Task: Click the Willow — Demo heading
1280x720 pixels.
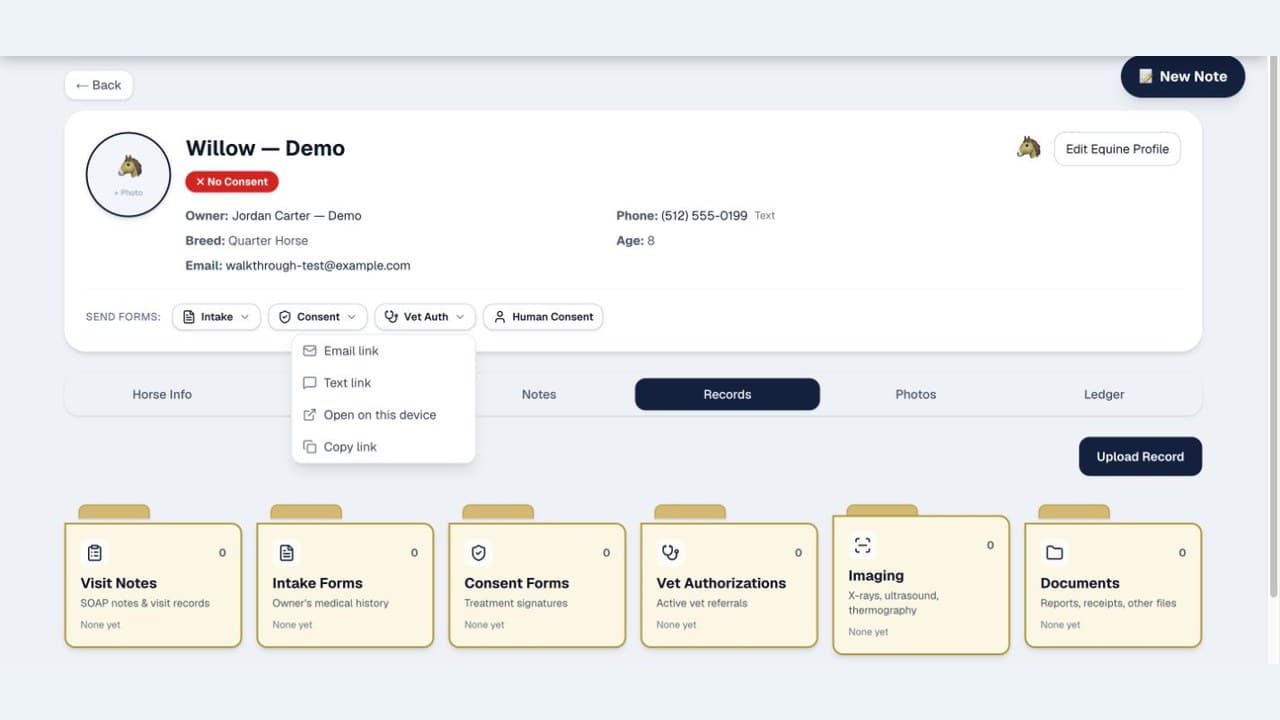Action: tap(265, 148)
